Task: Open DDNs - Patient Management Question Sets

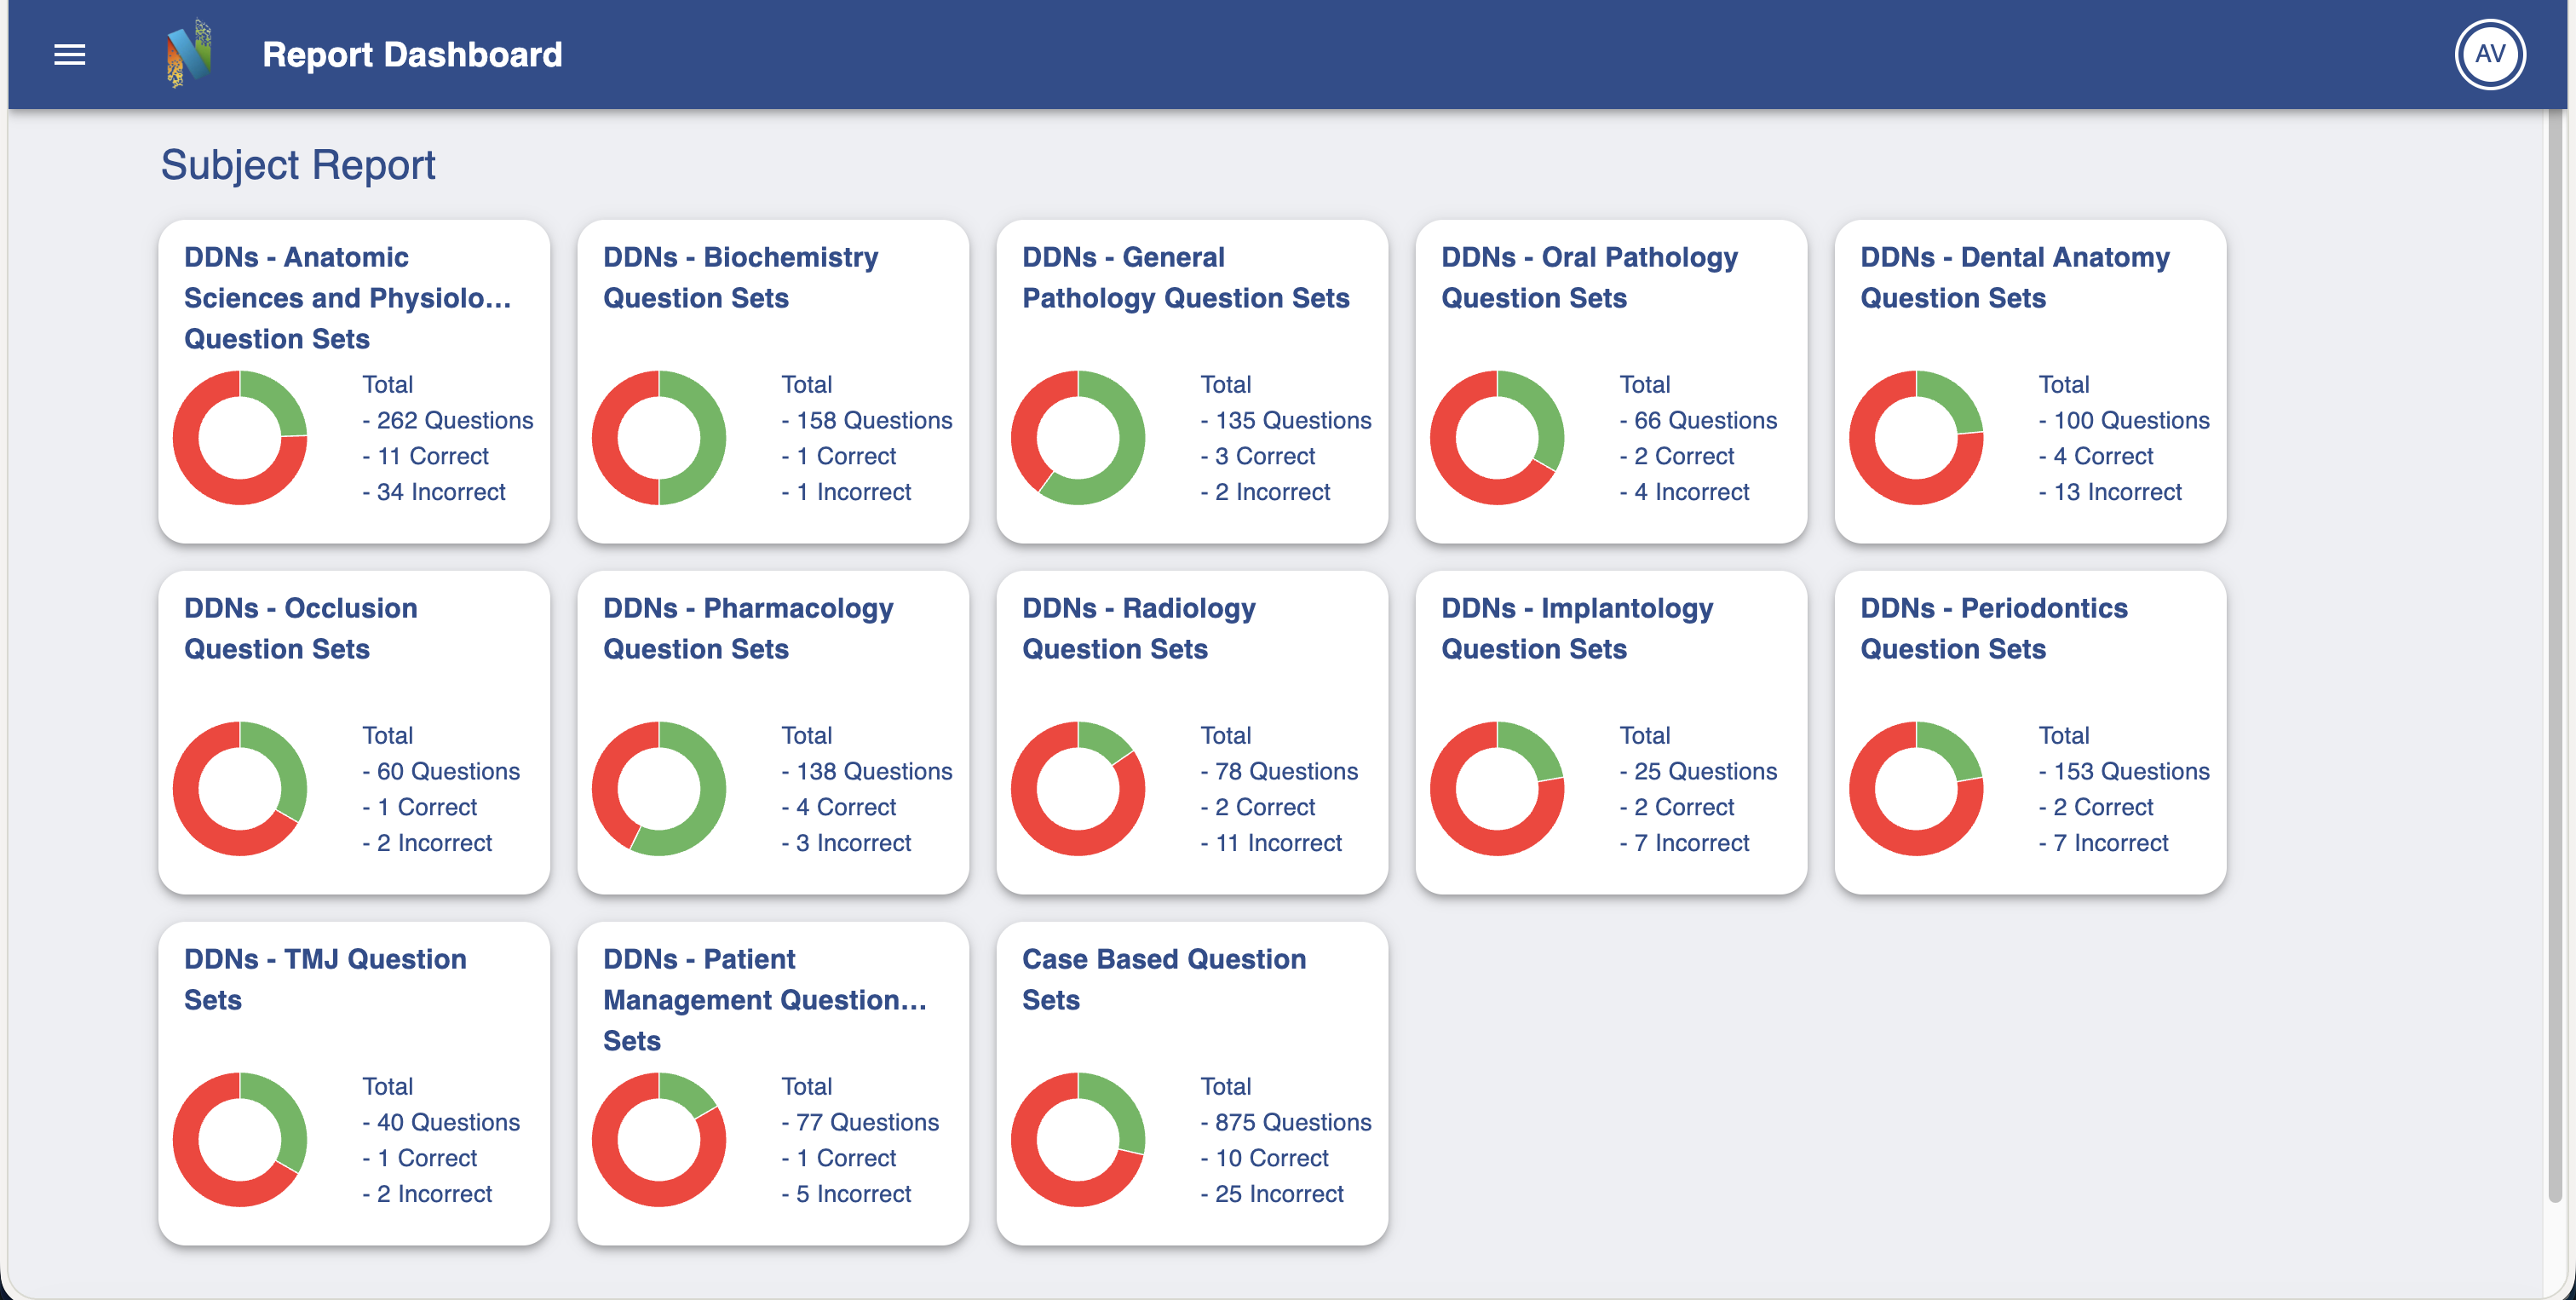Action: pyautogui.click(x=764, y=999)
